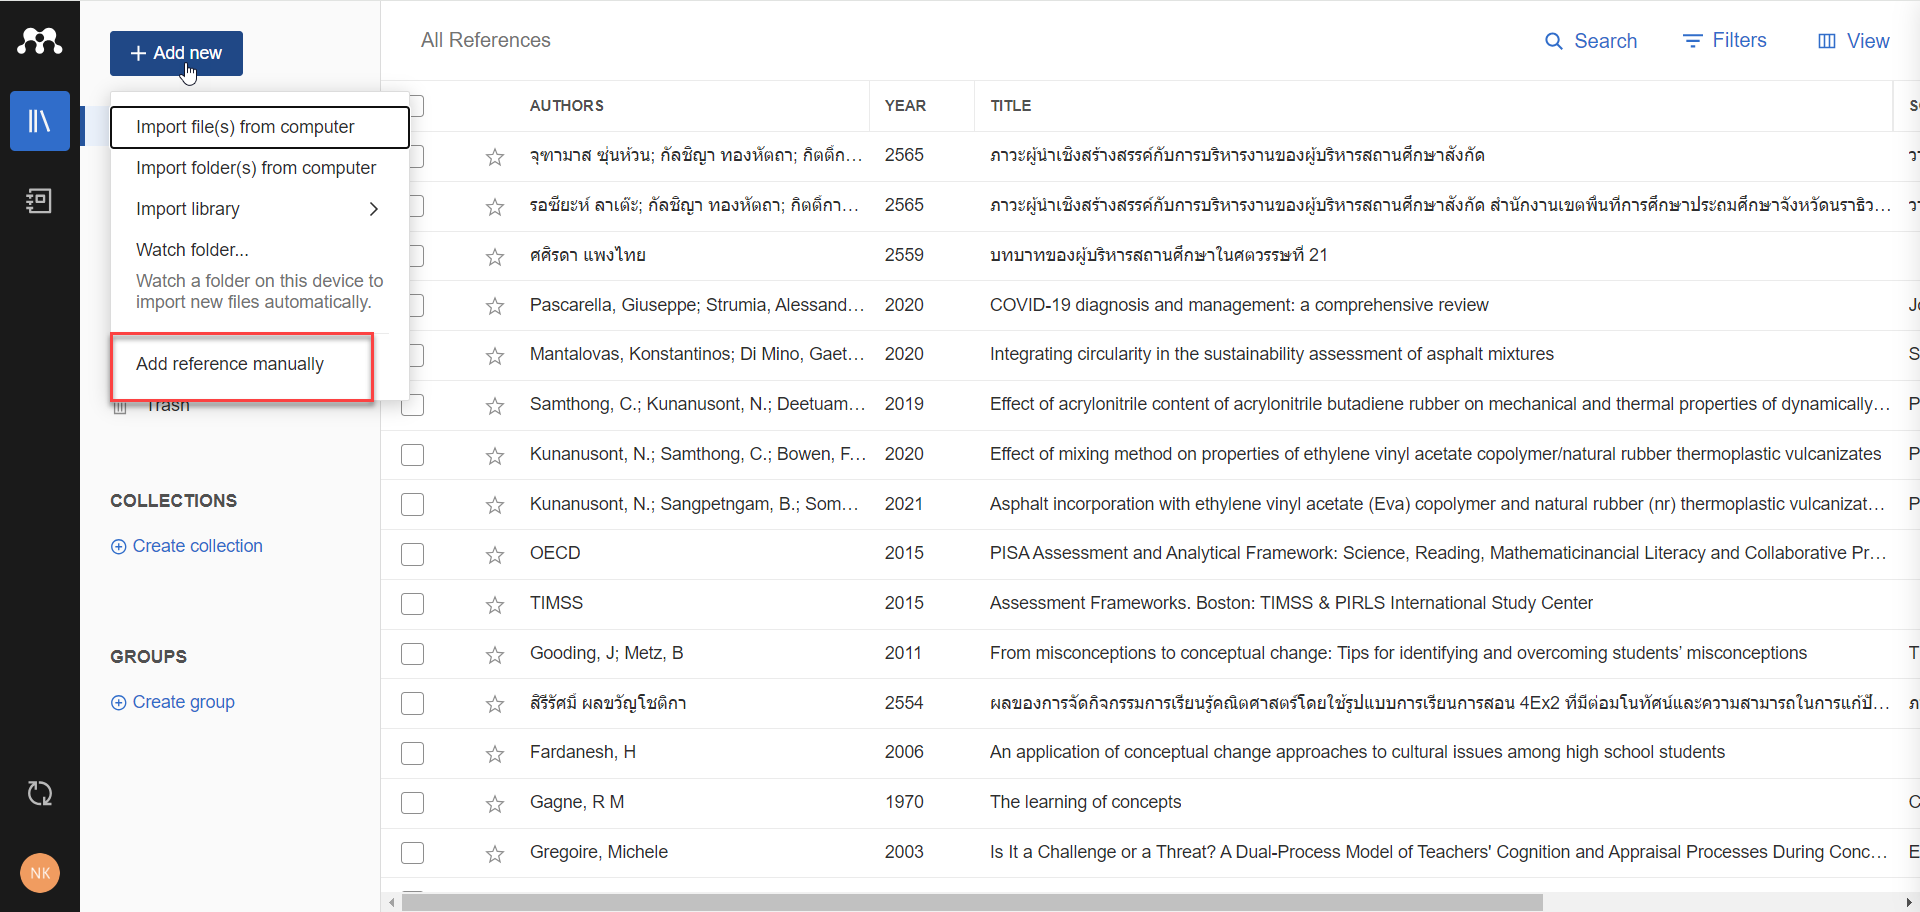1920x912 pixels.
Task: Click the plus icon beside Create group
Action: click(119, 703)
